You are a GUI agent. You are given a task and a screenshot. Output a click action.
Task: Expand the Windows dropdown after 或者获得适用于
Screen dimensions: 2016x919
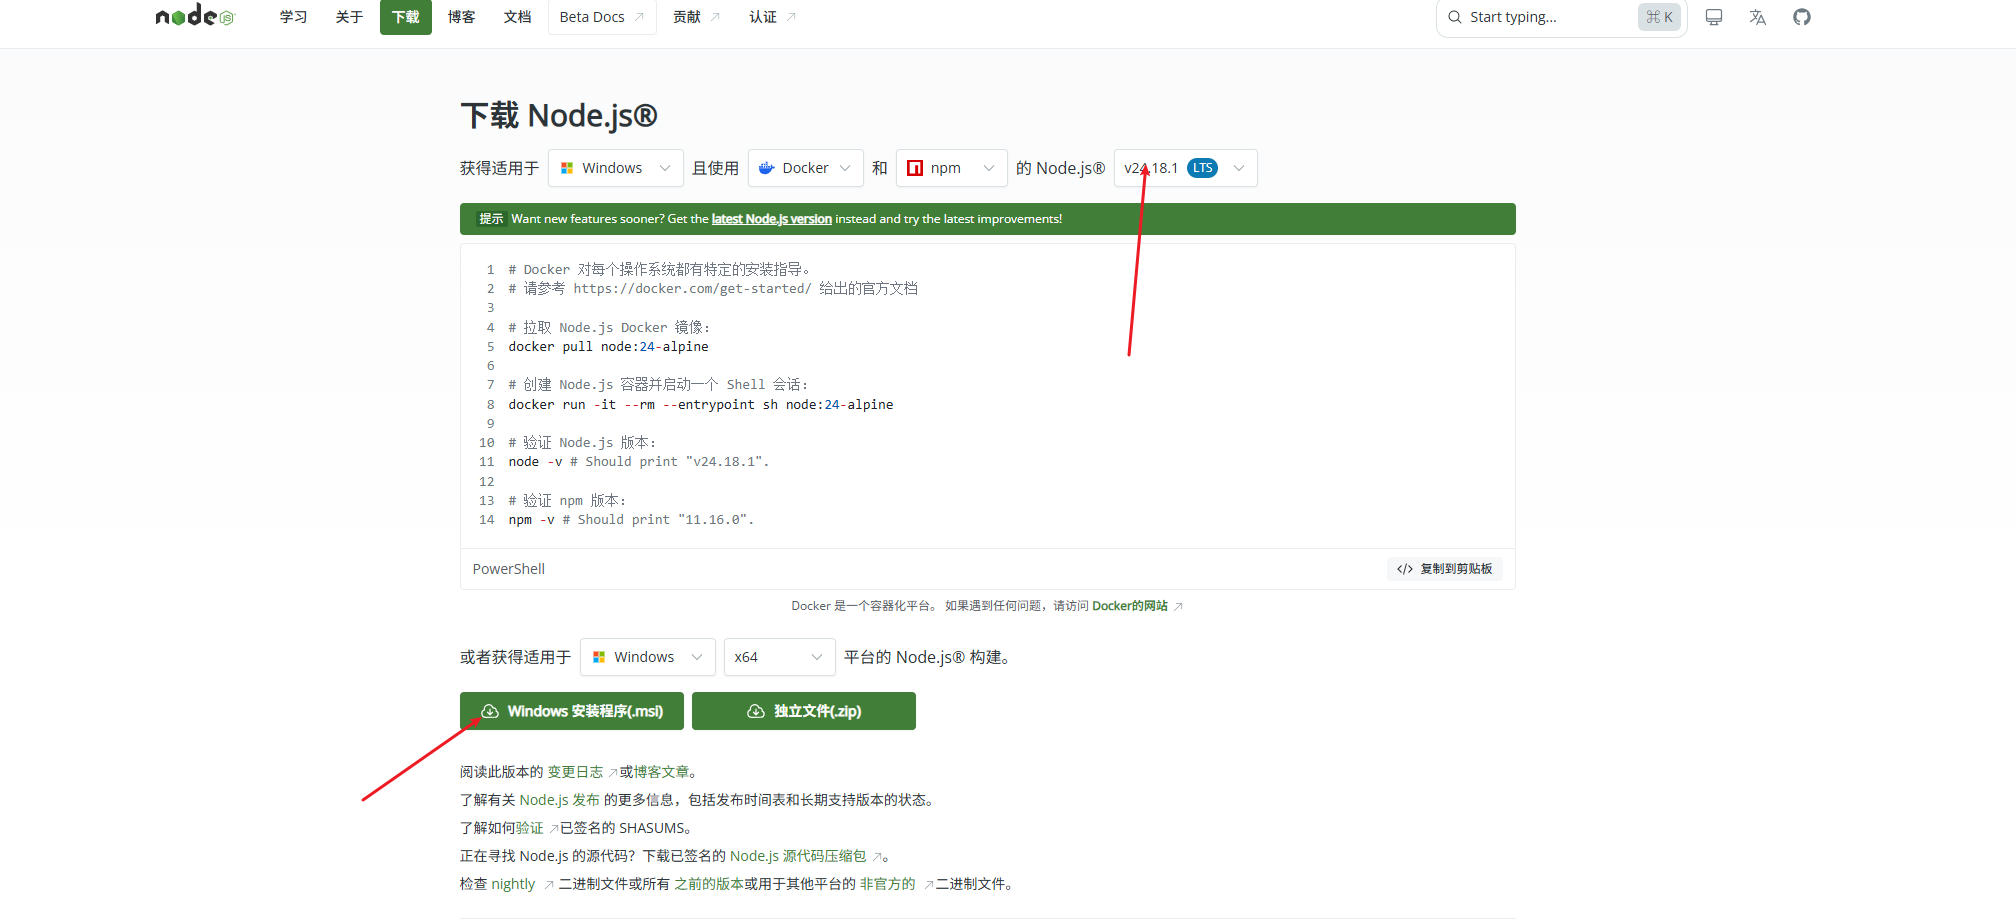click(x=648, y=657)
